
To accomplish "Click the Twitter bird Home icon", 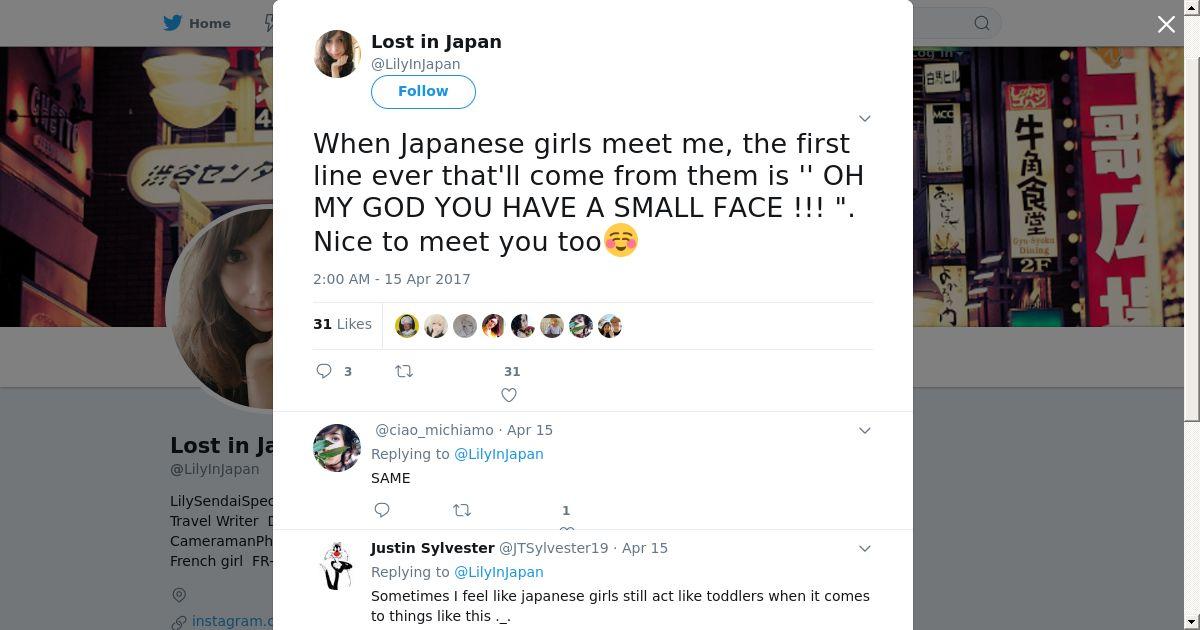I will point(173,23).
